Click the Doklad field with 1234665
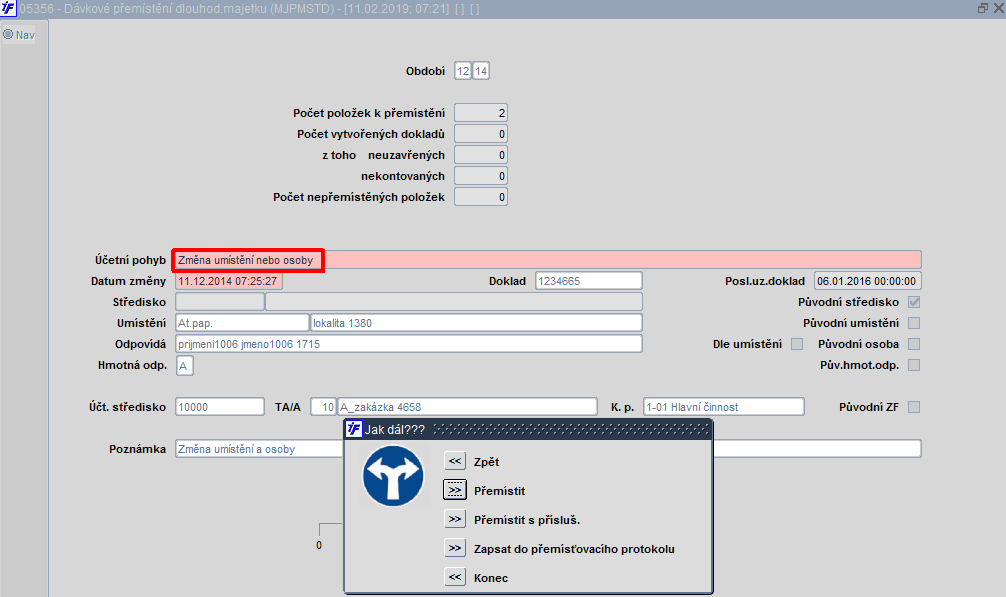 (589, 281)
